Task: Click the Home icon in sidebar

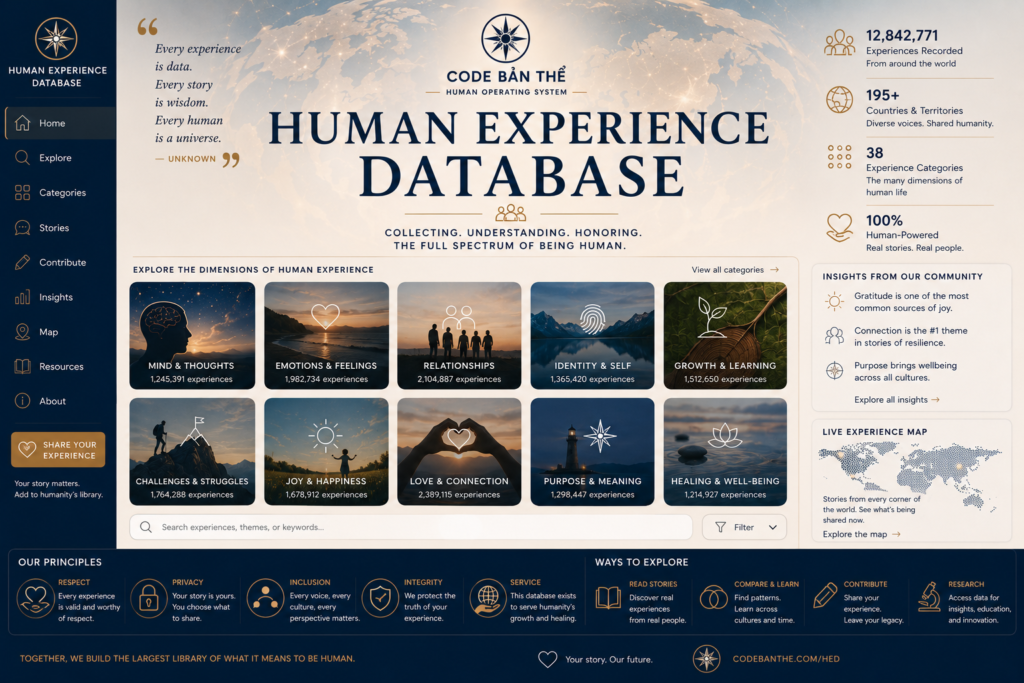Action: coord(22,123)
